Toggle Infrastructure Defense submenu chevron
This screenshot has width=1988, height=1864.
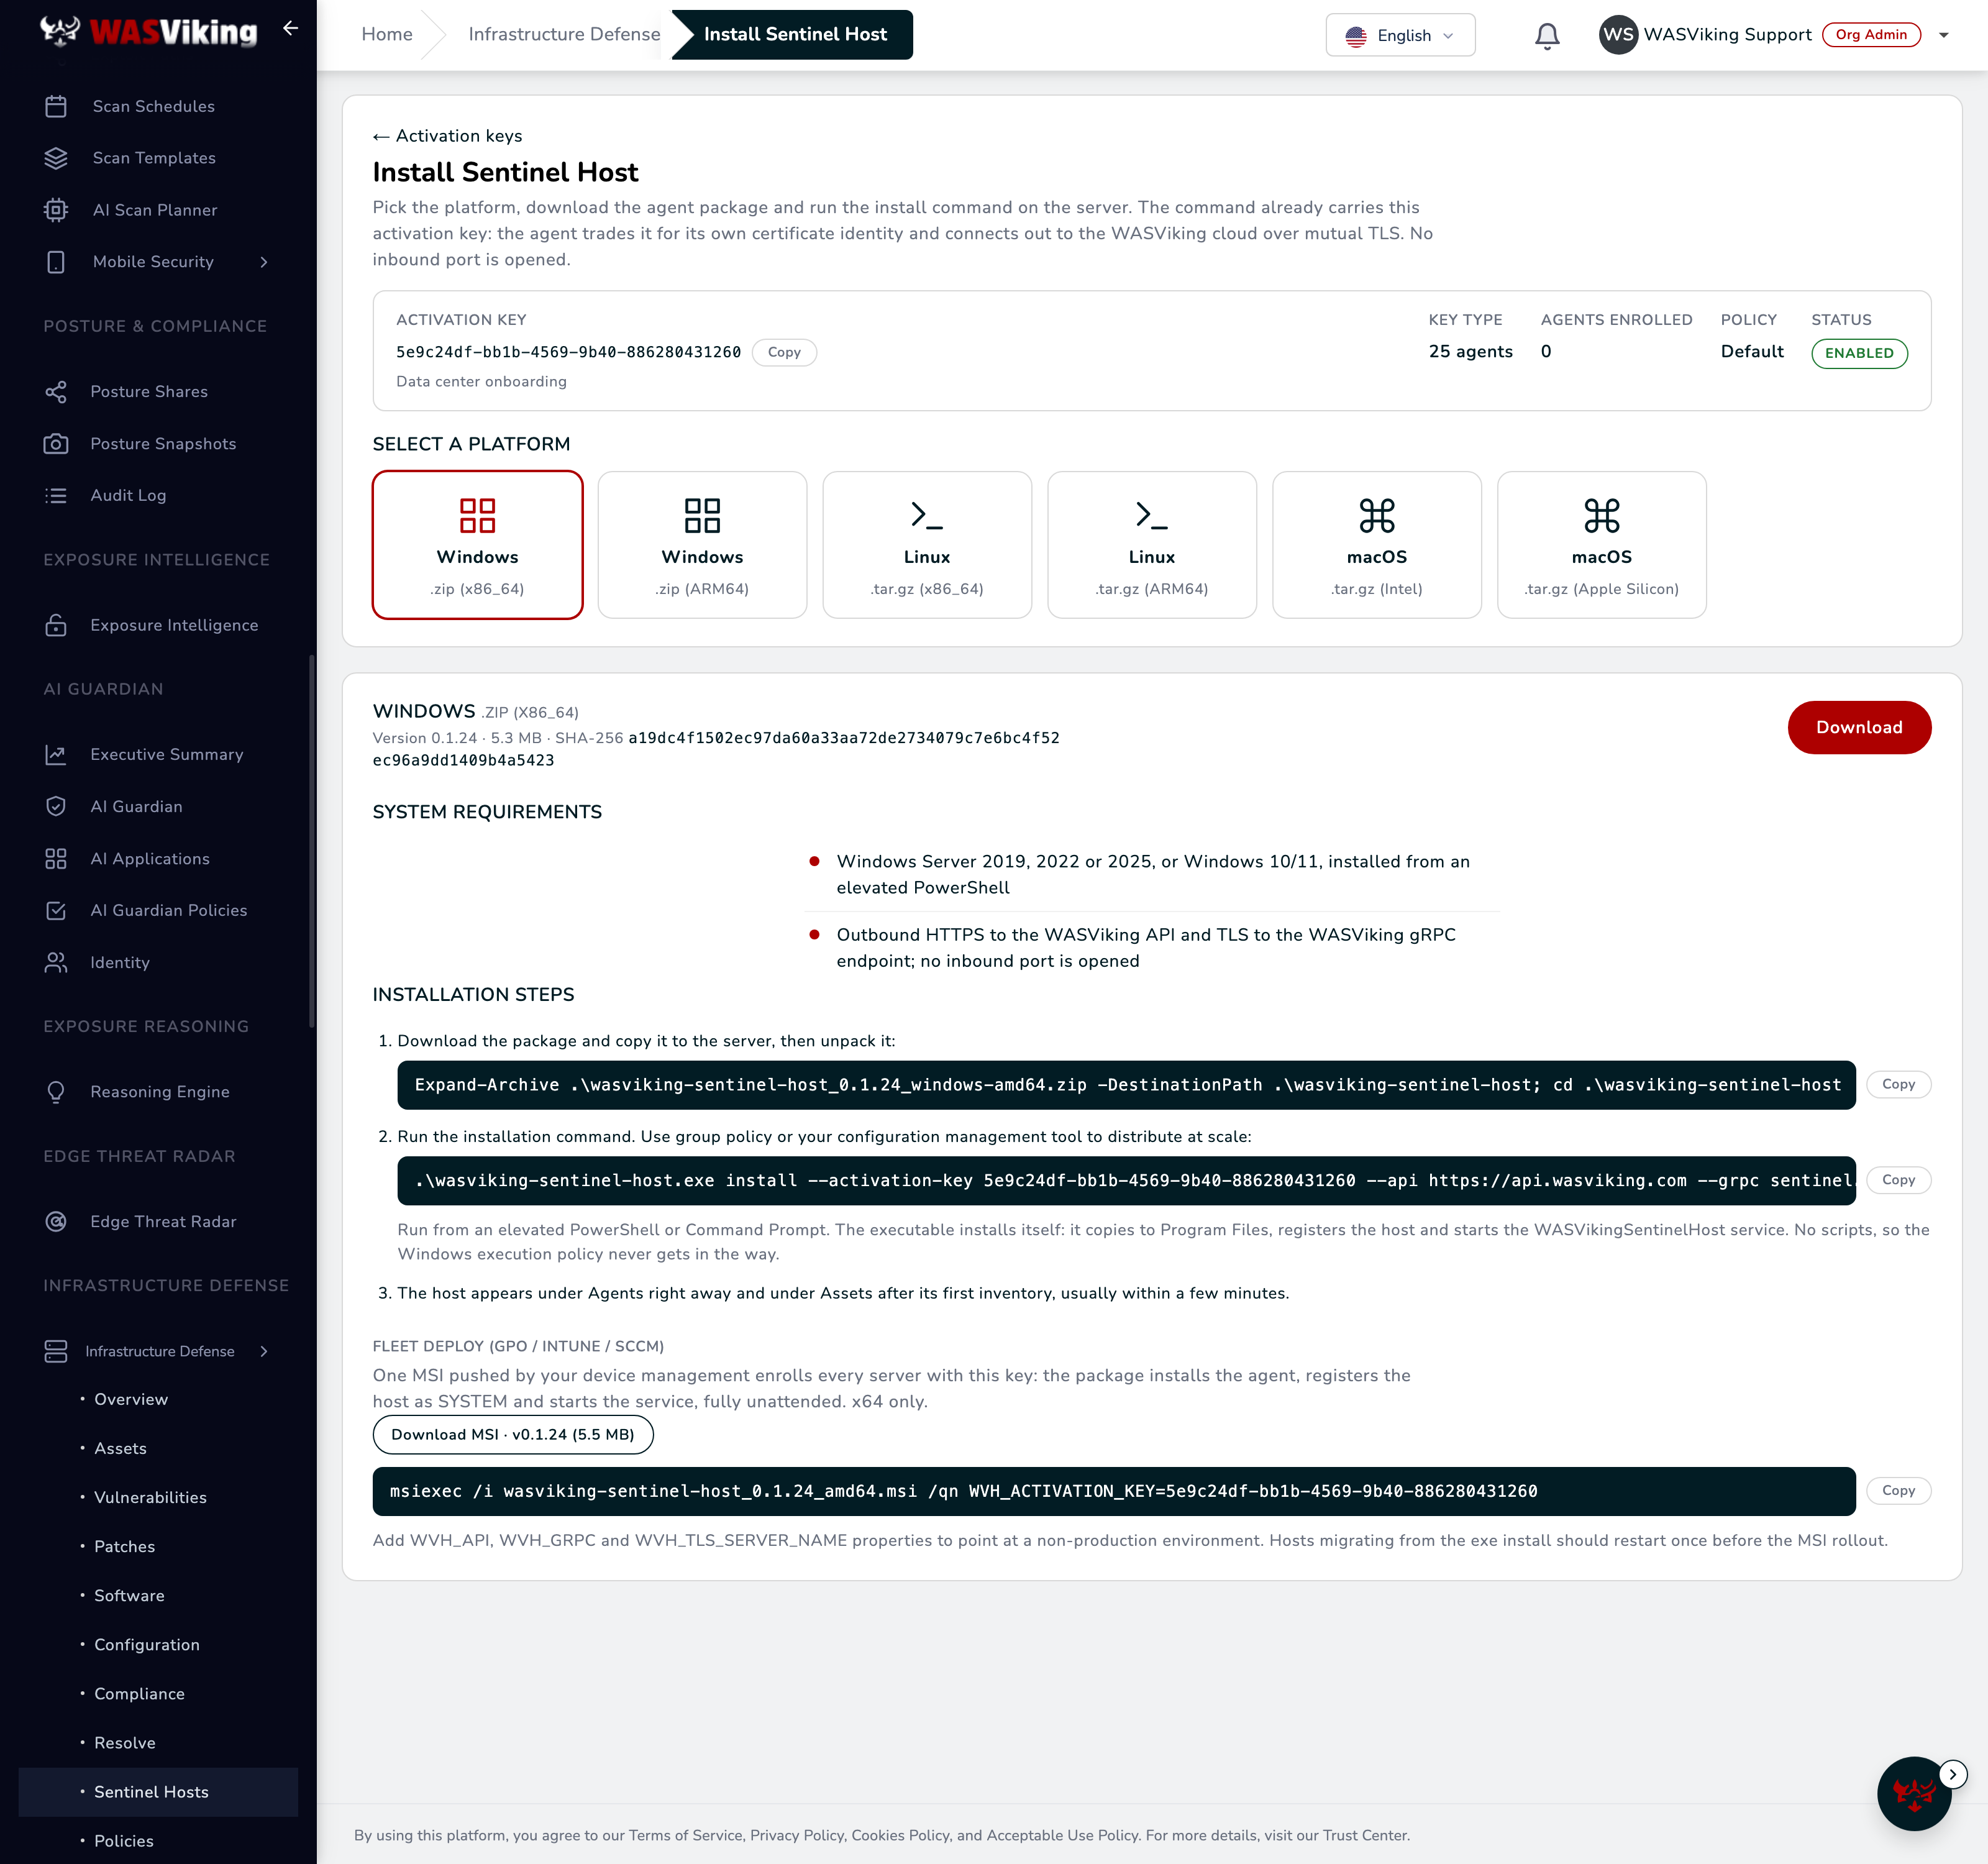click(264, 1352)
